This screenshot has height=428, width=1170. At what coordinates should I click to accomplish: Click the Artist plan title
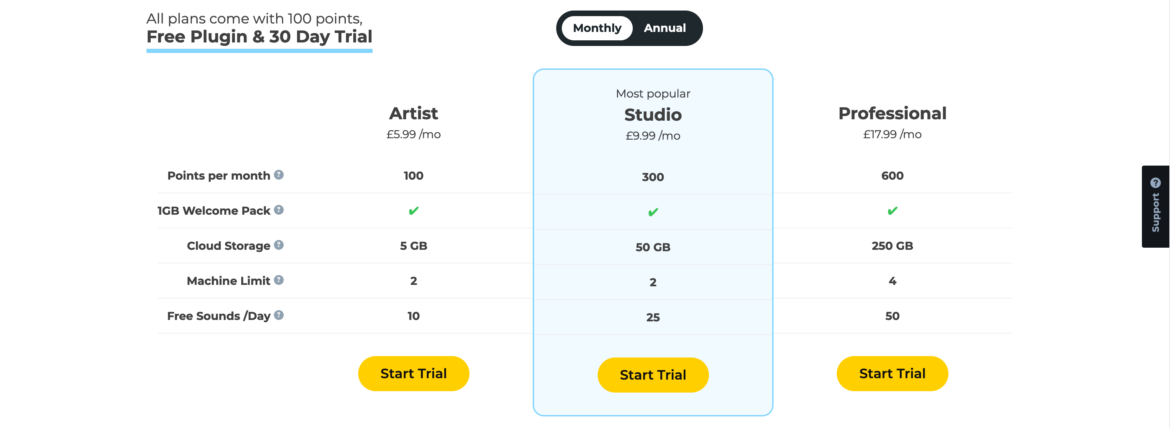[x=413, y=113]
